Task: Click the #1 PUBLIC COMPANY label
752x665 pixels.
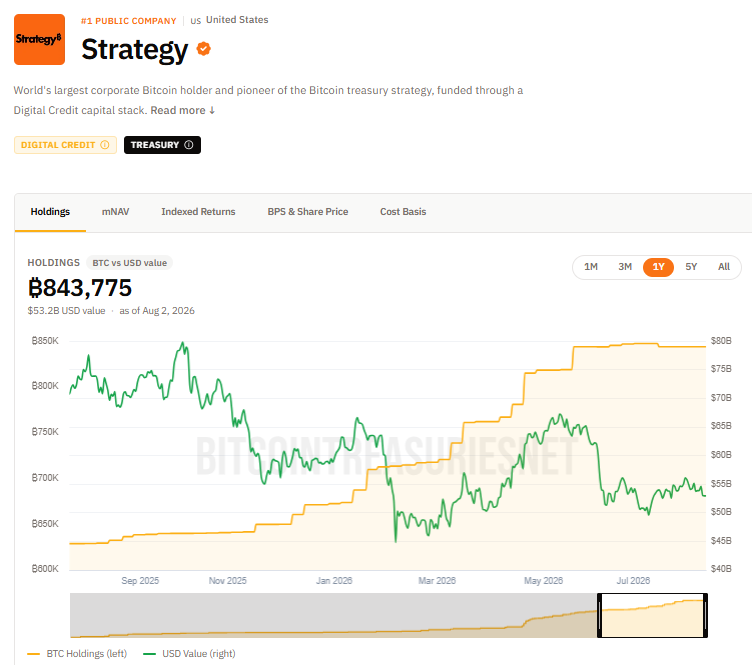Action: [x=129, y=21]
